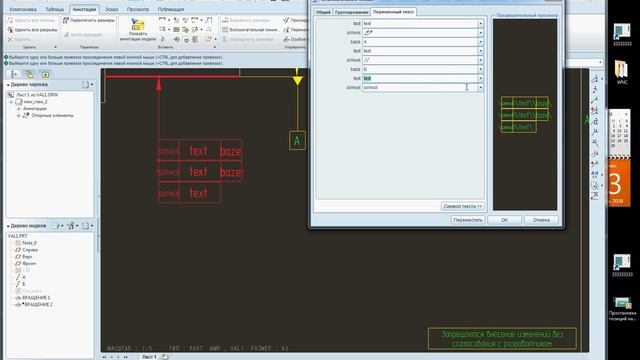Go to the last sheet arrow

[x=126, y=357]
